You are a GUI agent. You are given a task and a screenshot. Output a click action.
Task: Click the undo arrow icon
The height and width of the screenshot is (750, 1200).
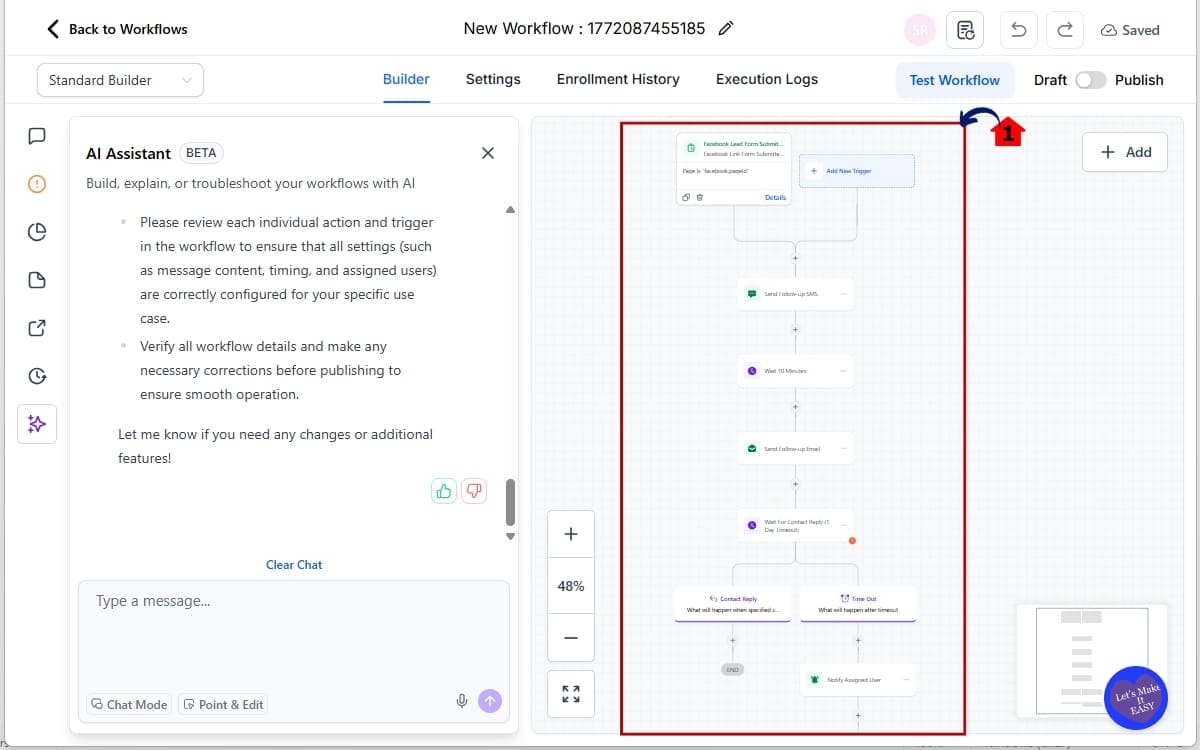tap(1018, 29)
